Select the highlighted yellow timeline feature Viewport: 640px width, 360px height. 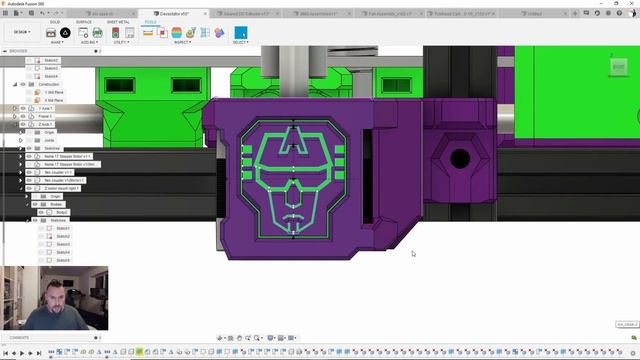point(139,351)
